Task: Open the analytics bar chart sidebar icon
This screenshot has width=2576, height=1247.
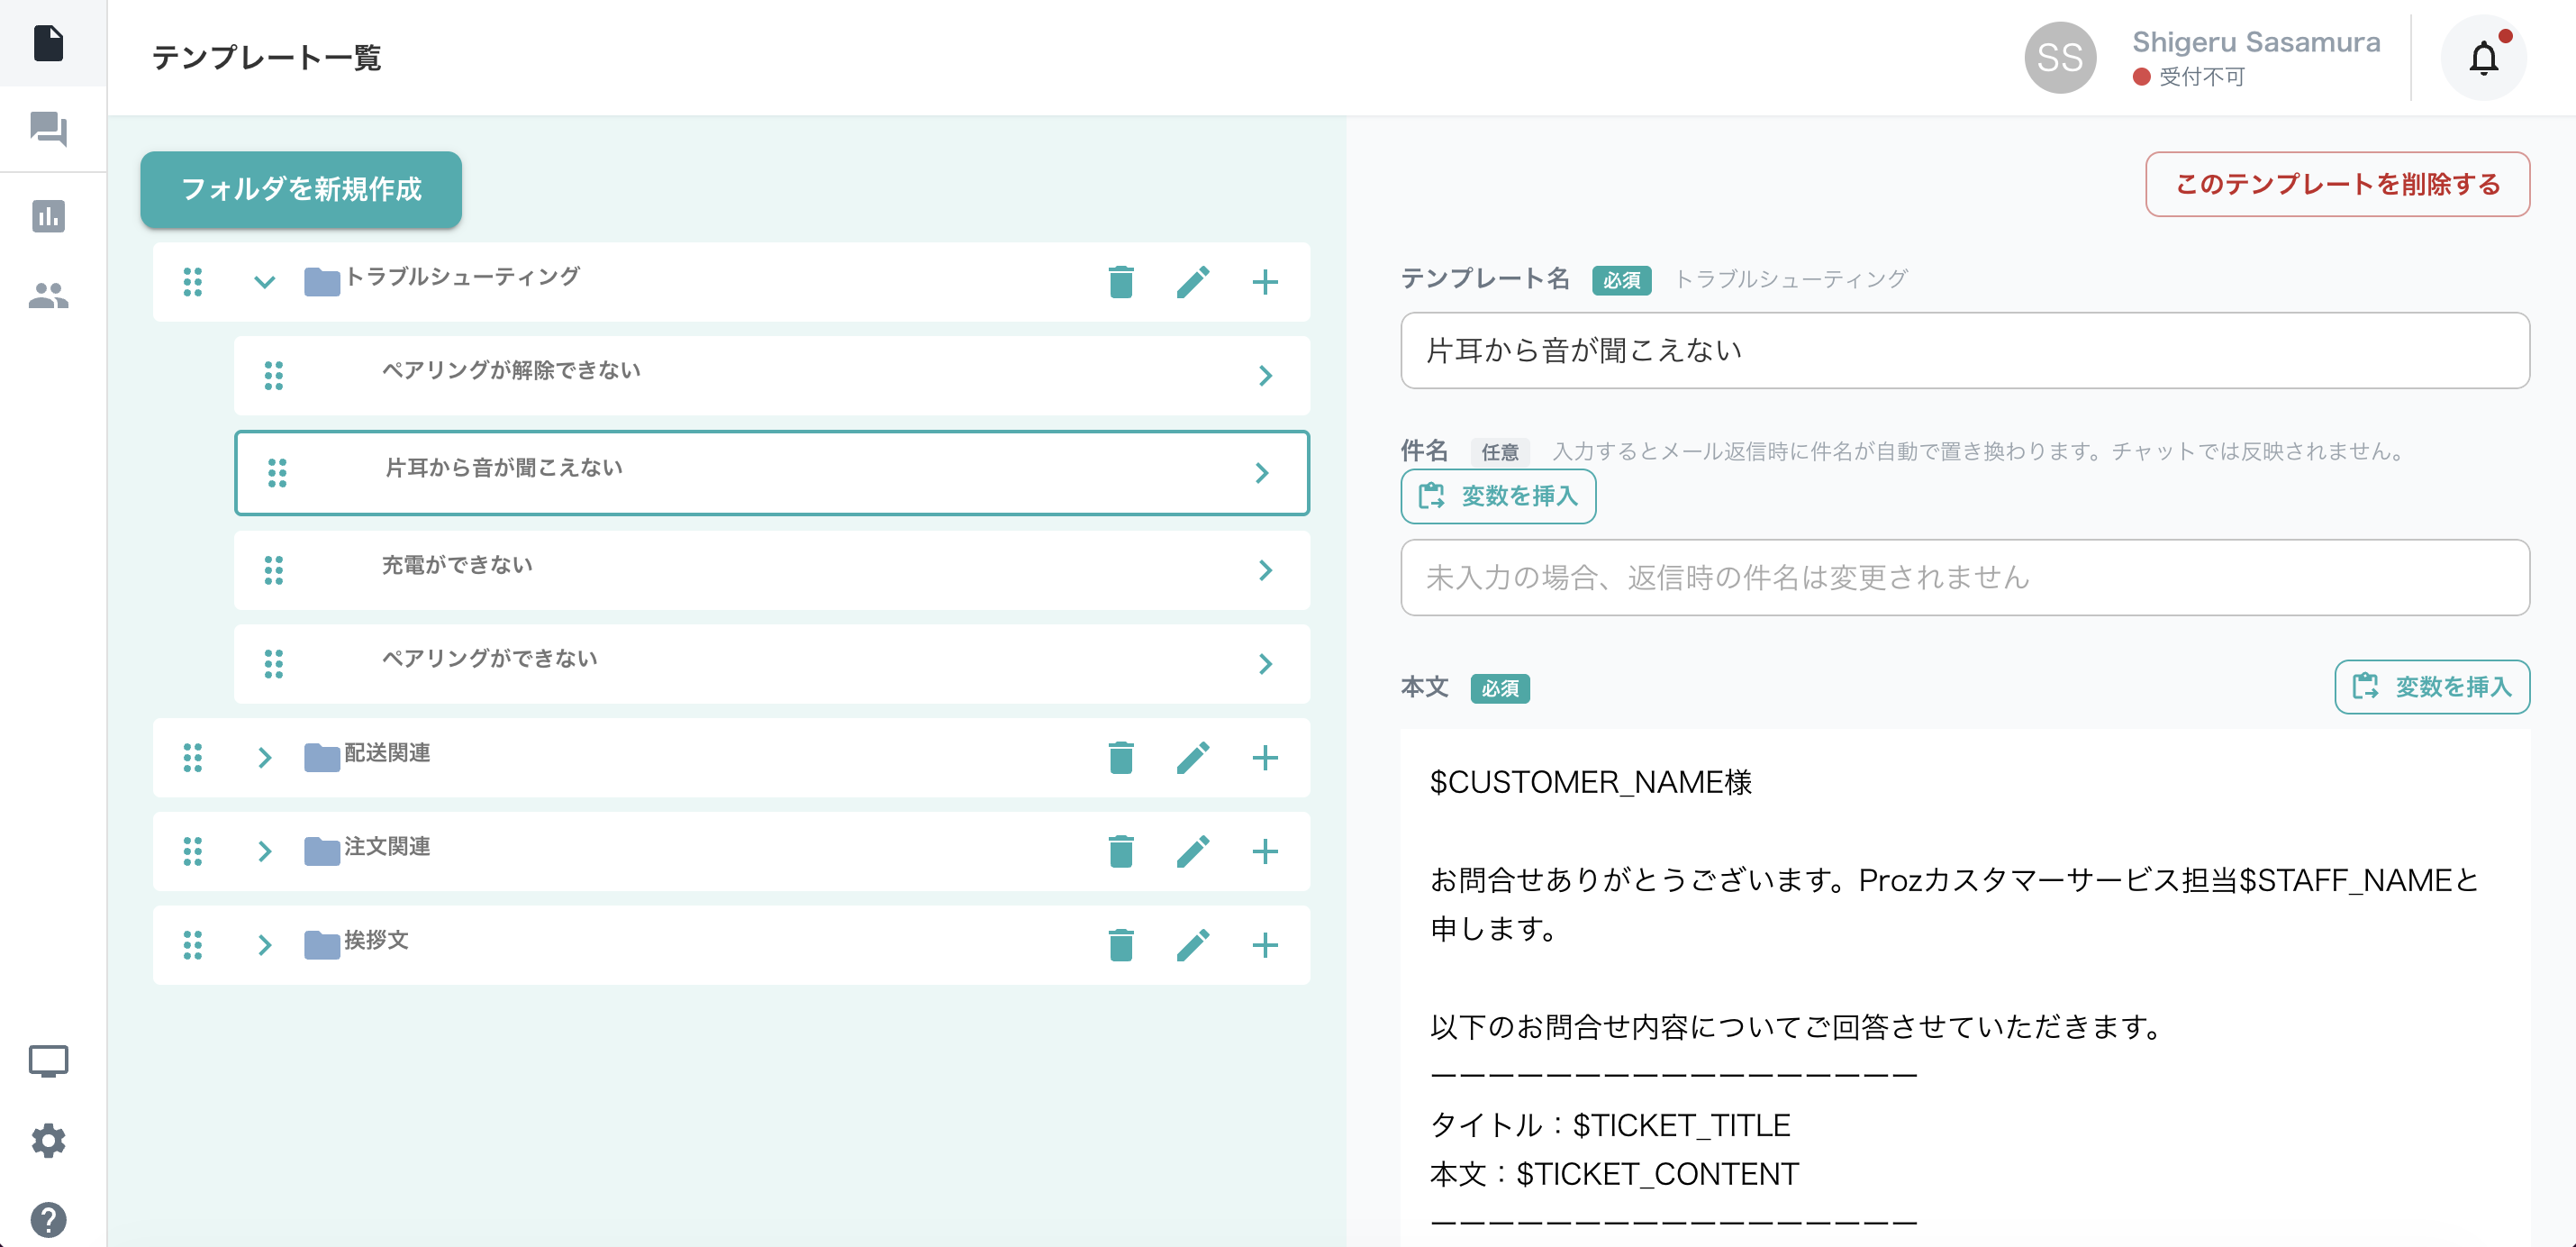Action: 48,216
